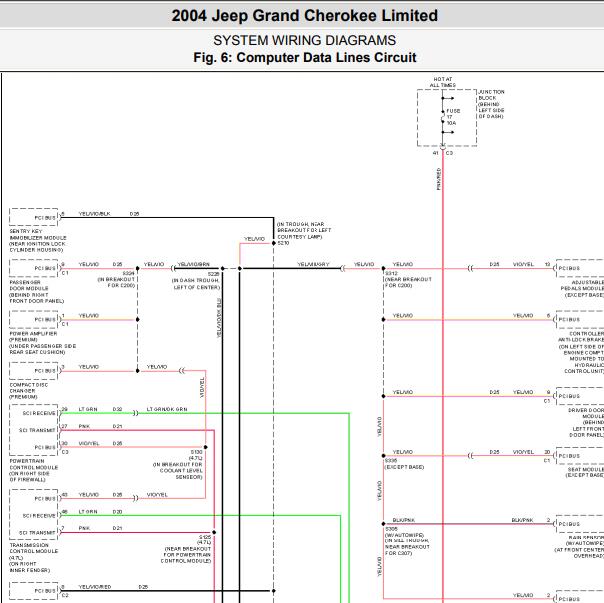Click the 'FUSE 17 10A' label

click(x=453, y=117)
